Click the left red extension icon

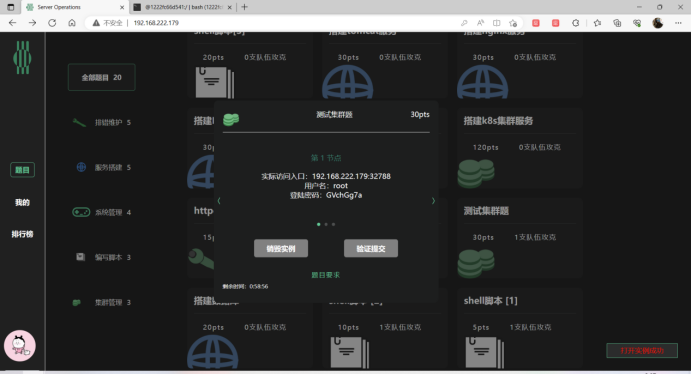(x=536, y=23)
